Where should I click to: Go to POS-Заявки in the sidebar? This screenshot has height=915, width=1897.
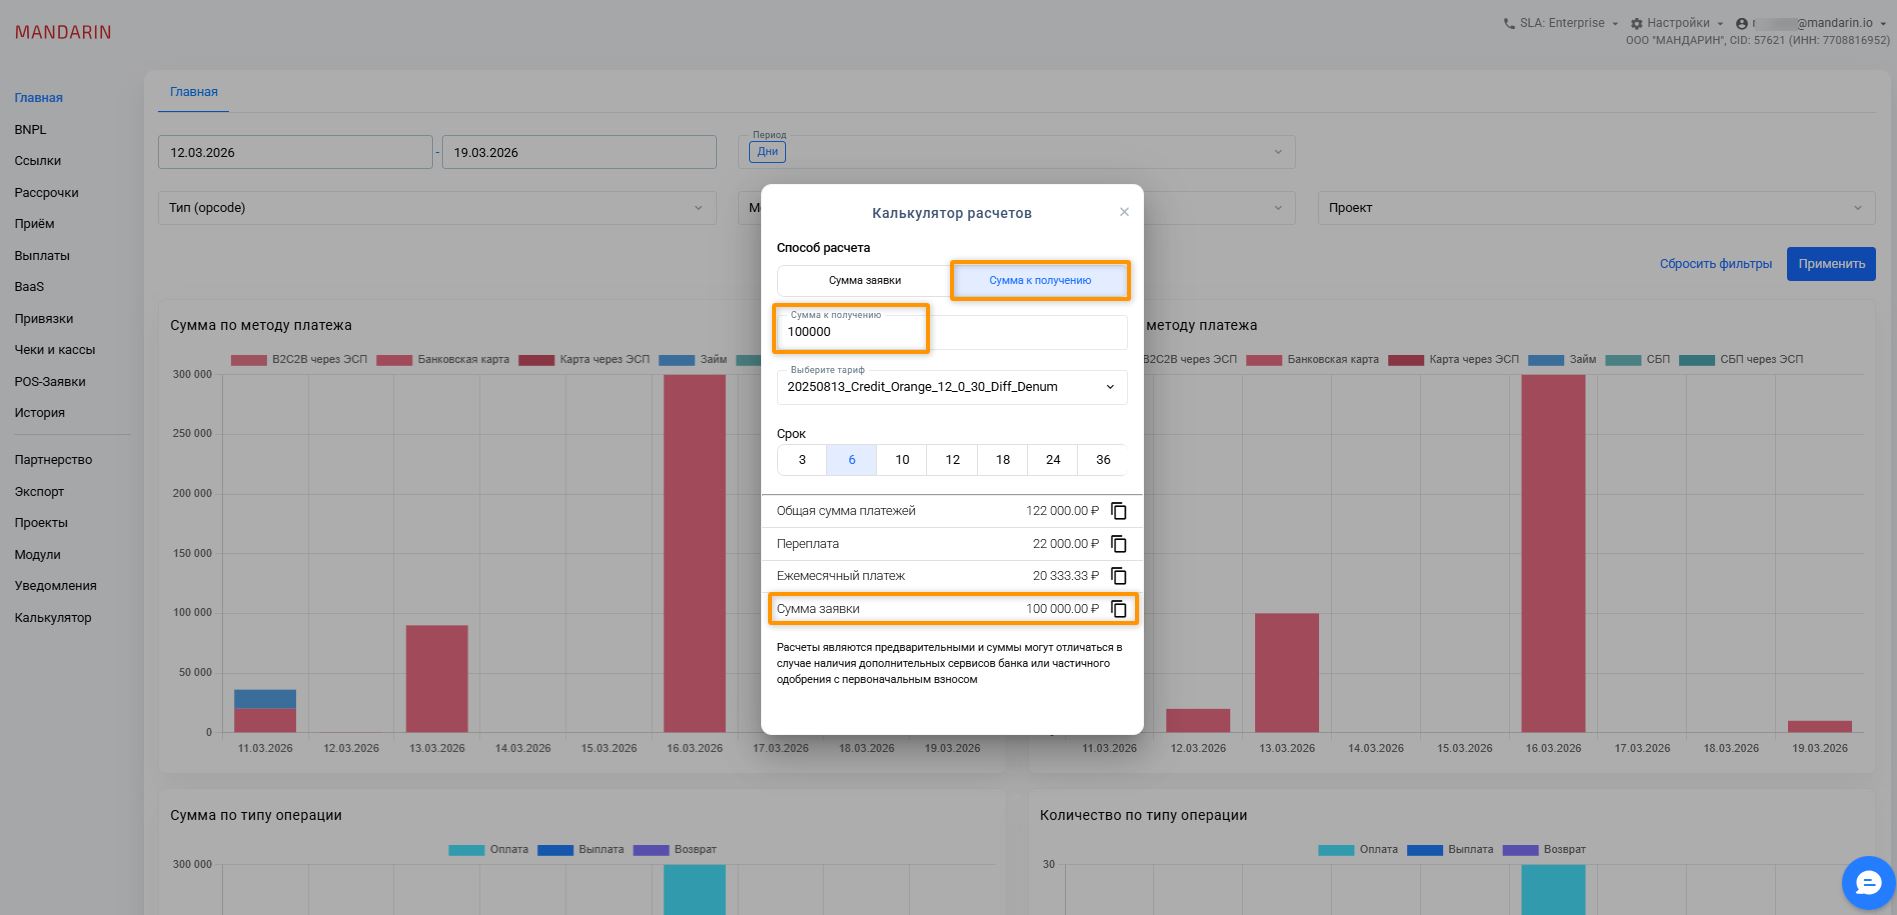point(50,382)
